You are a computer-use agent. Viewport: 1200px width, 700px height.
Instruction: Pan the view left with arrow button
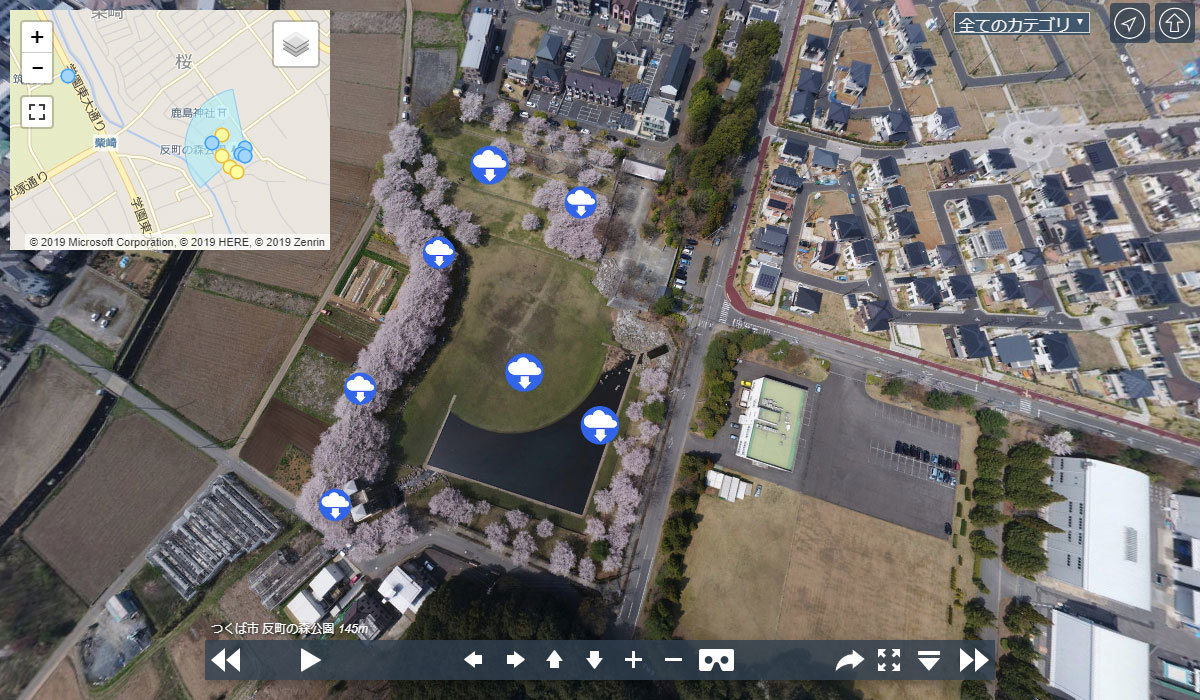click(474, 660)
